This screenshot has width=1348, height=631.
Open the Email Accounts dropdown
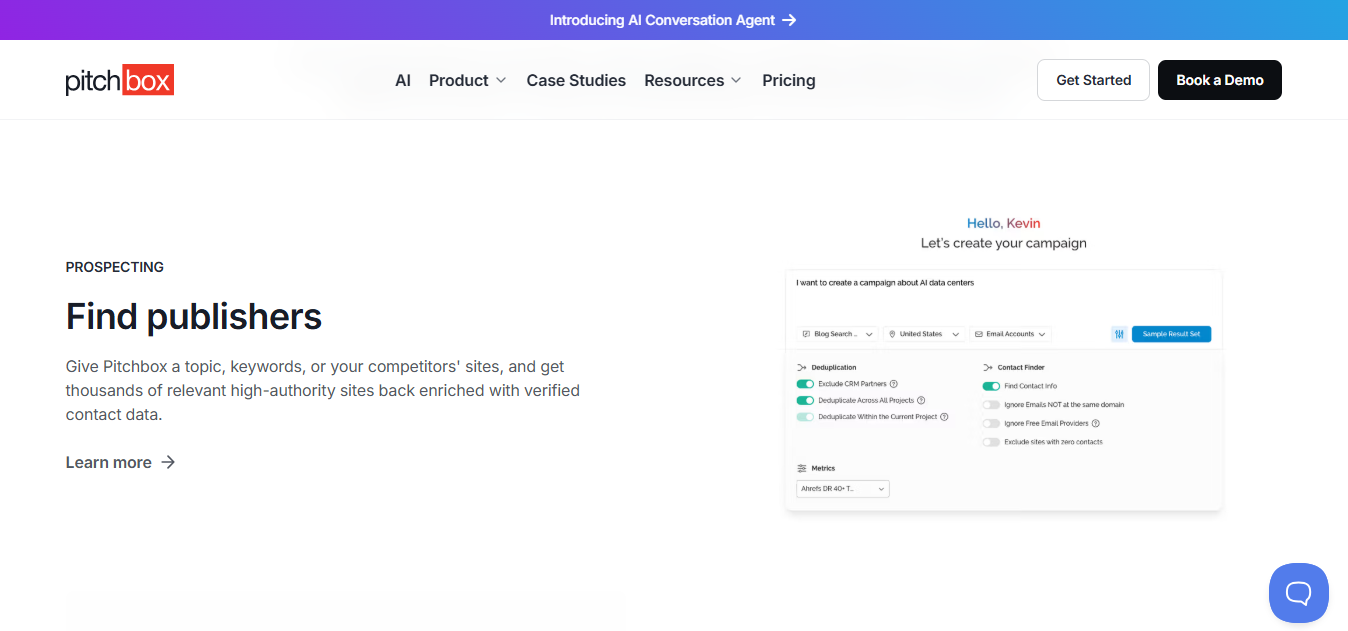click(1010, 334)
